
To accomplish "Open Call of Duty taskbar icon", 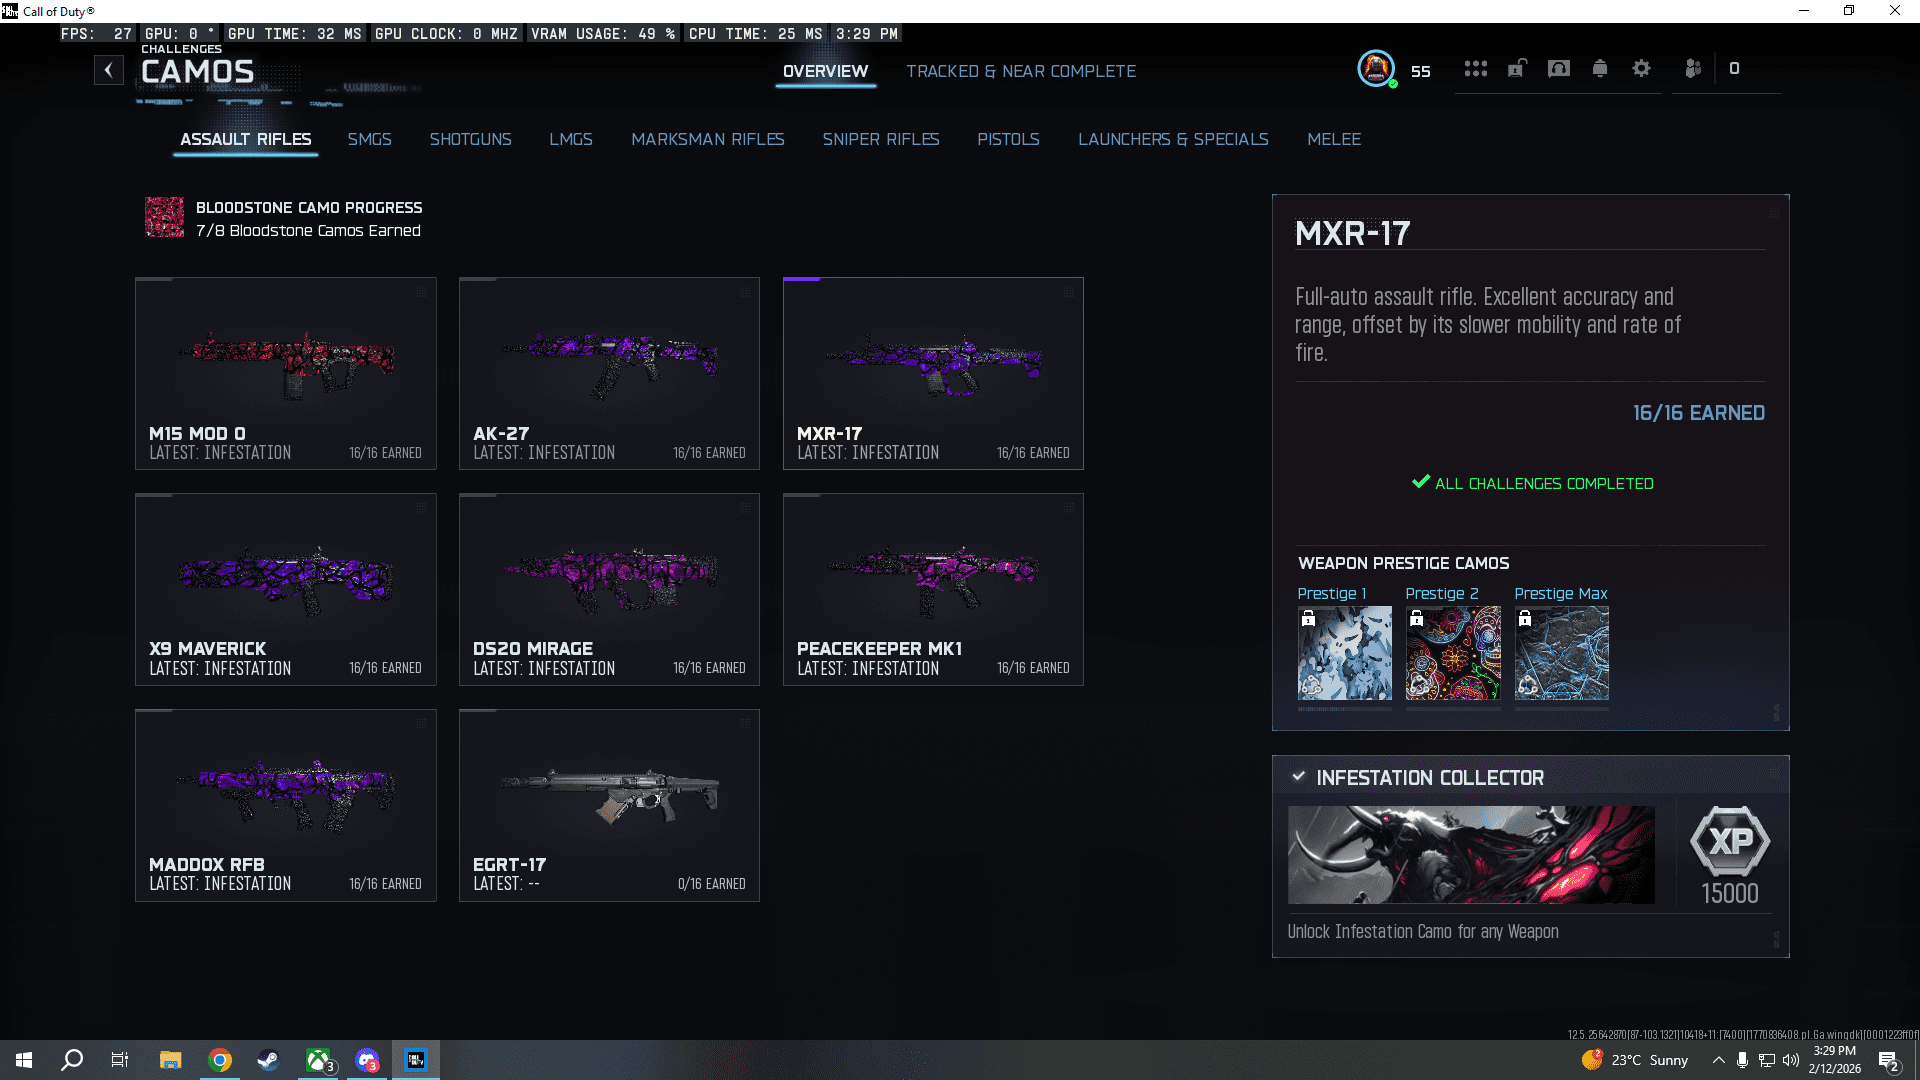I will 416,1060.
